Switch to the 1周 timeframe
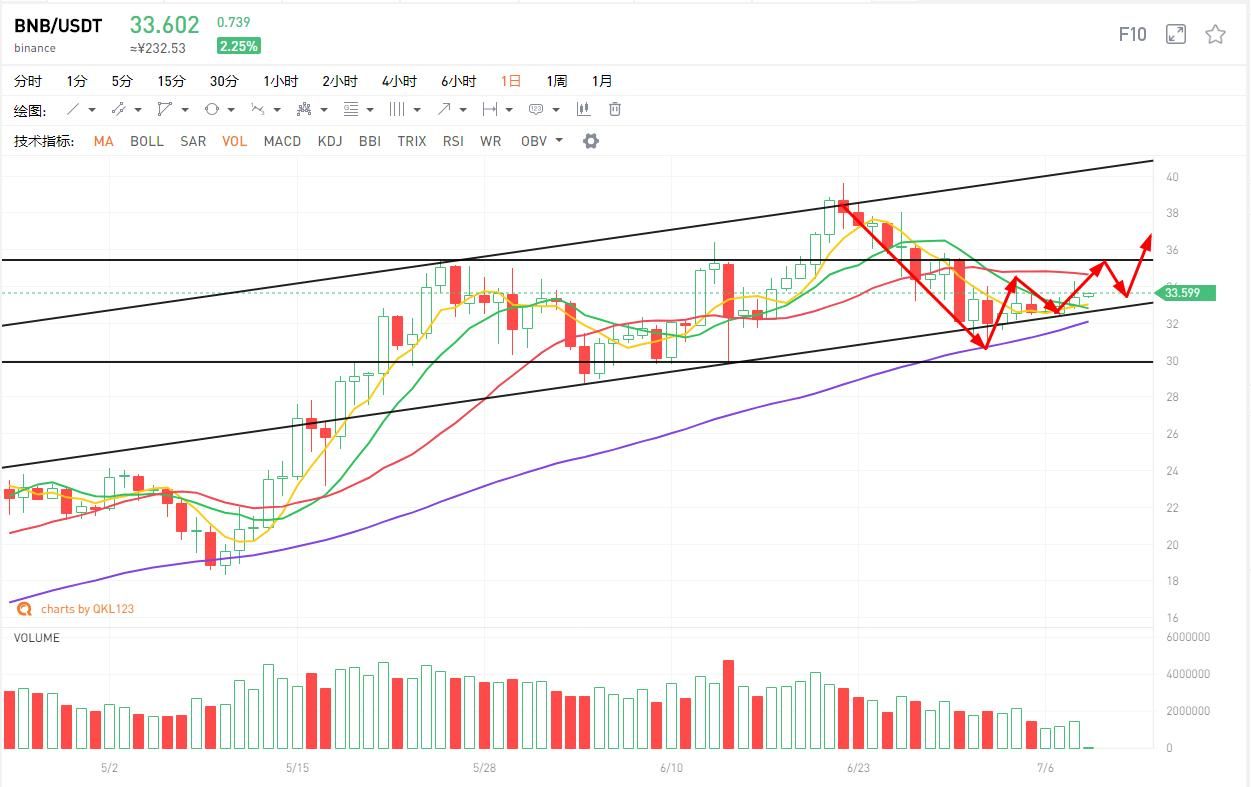1251x787 pixels. (556, 81)
